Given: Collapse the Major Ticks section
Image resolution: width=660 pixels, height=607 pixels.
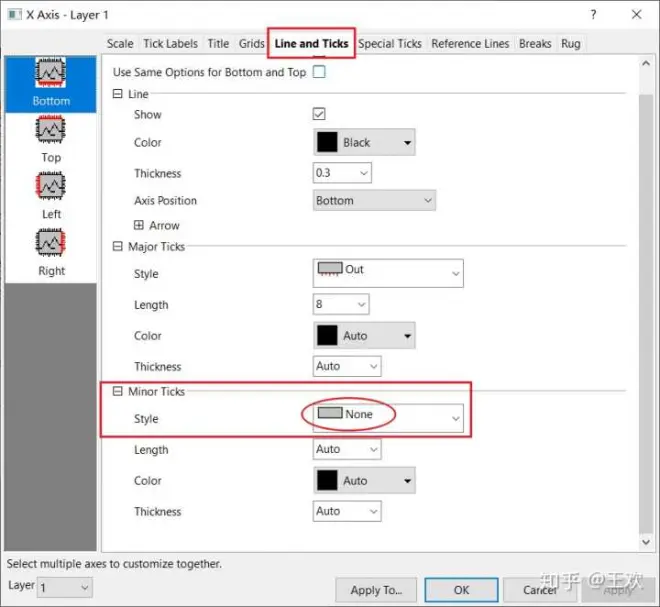Looking at the screenshot, I should pyautogui.click(x=117, y=246).
